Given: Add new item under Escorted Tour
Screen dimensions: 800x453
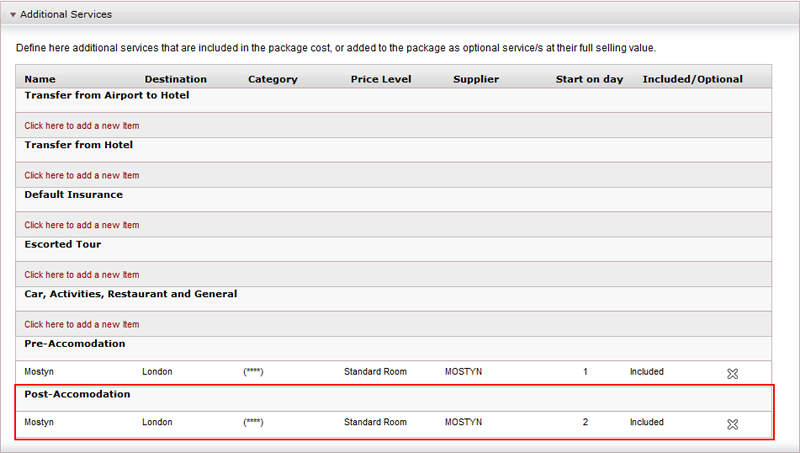Looking at the screenshot, I should 82,274.
